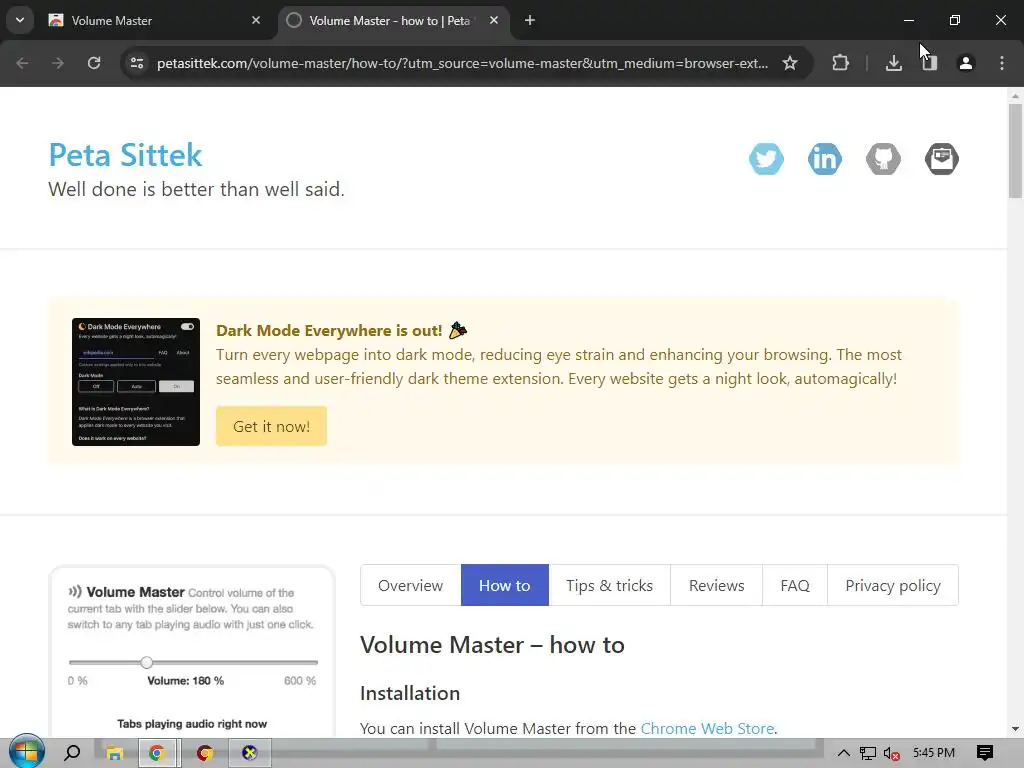Image resolution: width=1024 pixels, height=768 pixels.
Task: Open Chrome three-dot menu
Action: (x=1002, y=63)
